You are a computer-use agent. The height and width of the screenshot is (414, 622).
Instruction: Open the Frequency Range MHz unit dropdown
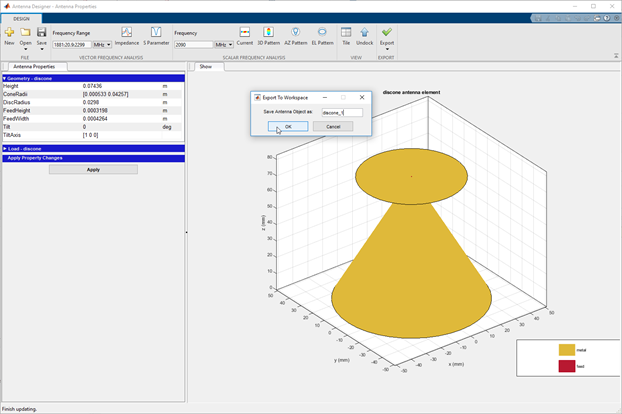point(103,45)
